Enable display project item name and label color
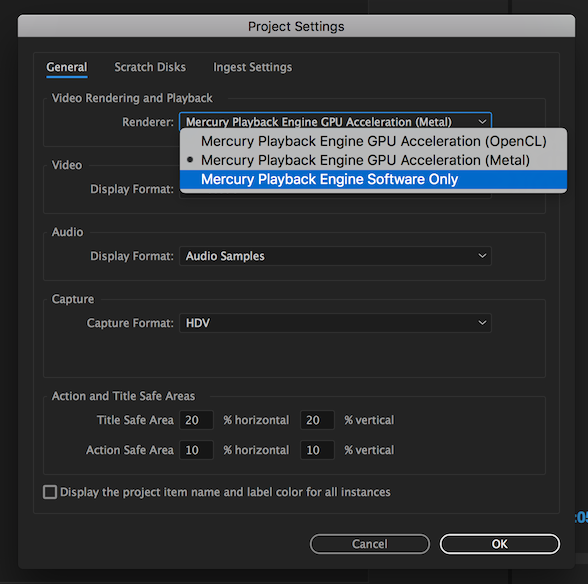588x584 pixels. [x=50, y=492]
